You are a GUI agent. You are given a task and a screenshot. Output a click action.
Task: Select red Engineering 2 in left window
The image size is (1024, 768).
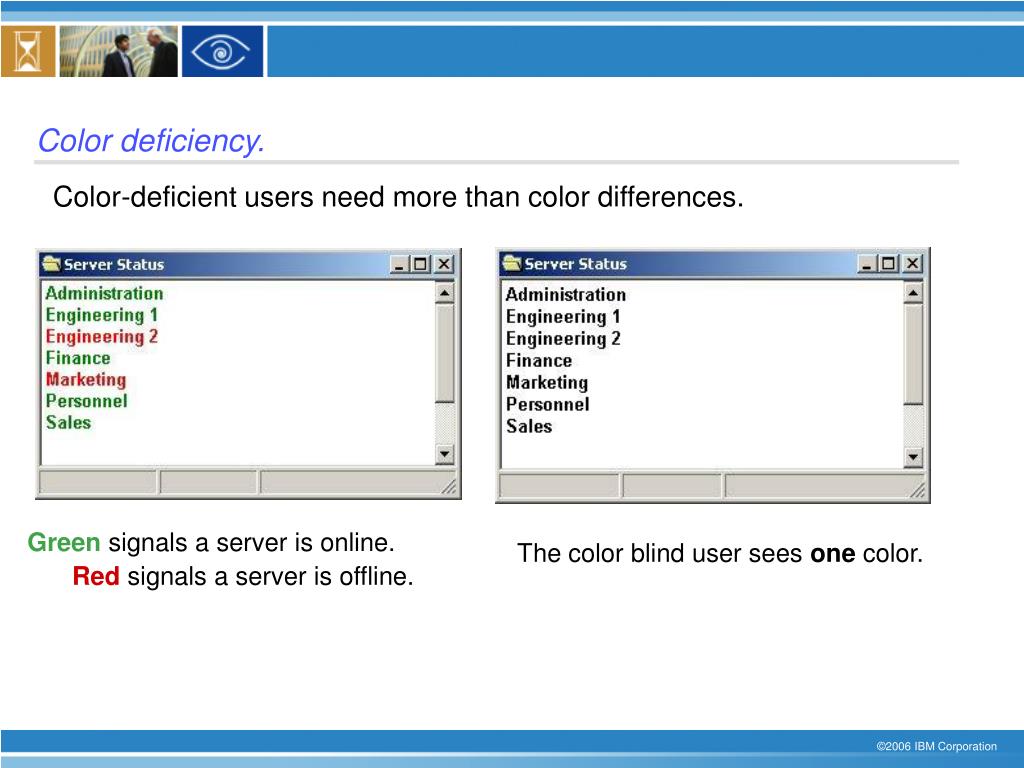102,337
